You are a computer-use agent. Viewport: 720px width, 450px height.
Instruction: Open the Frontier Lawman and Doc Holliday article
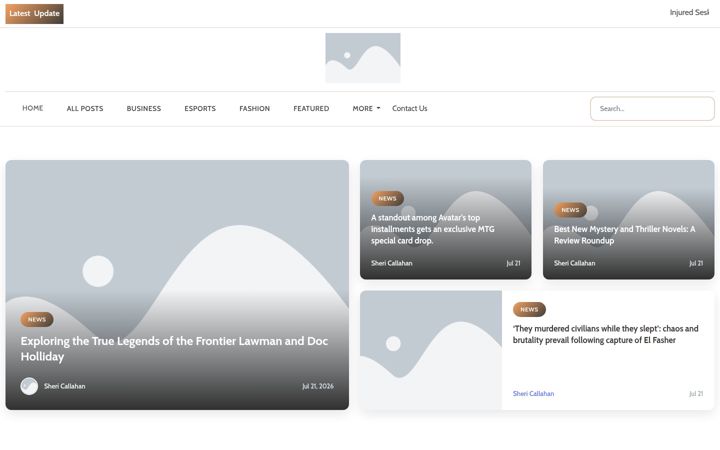coord(174,349)
